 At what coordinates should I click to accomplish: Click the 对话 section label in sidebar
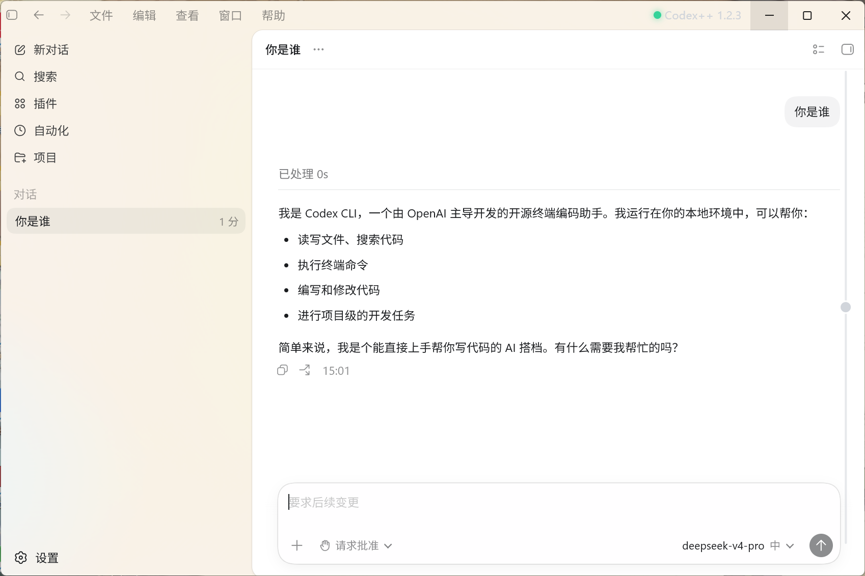[25, 194]
